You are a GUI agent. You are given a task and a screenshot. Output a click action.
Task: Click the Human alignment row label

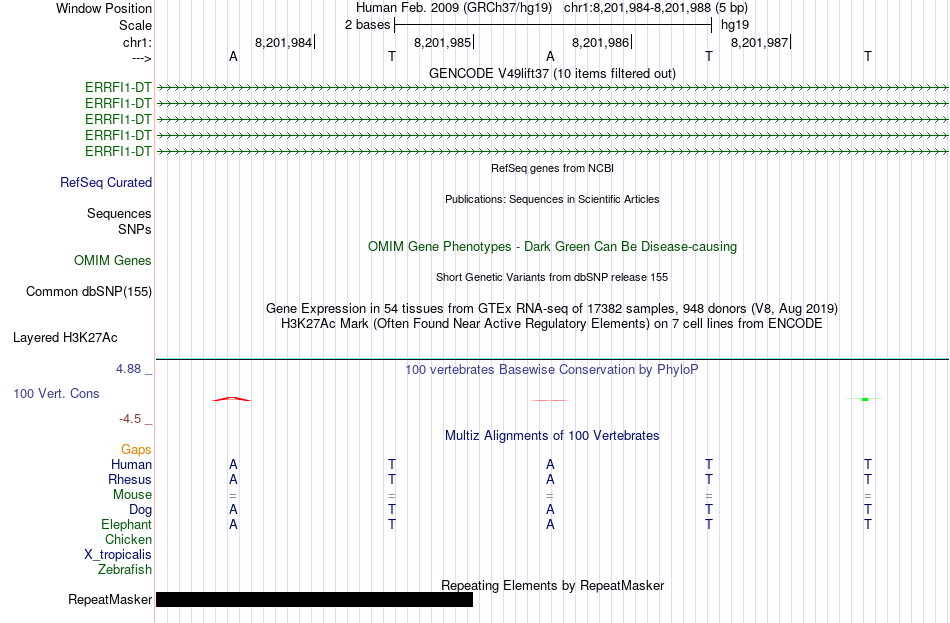[131, 464]
